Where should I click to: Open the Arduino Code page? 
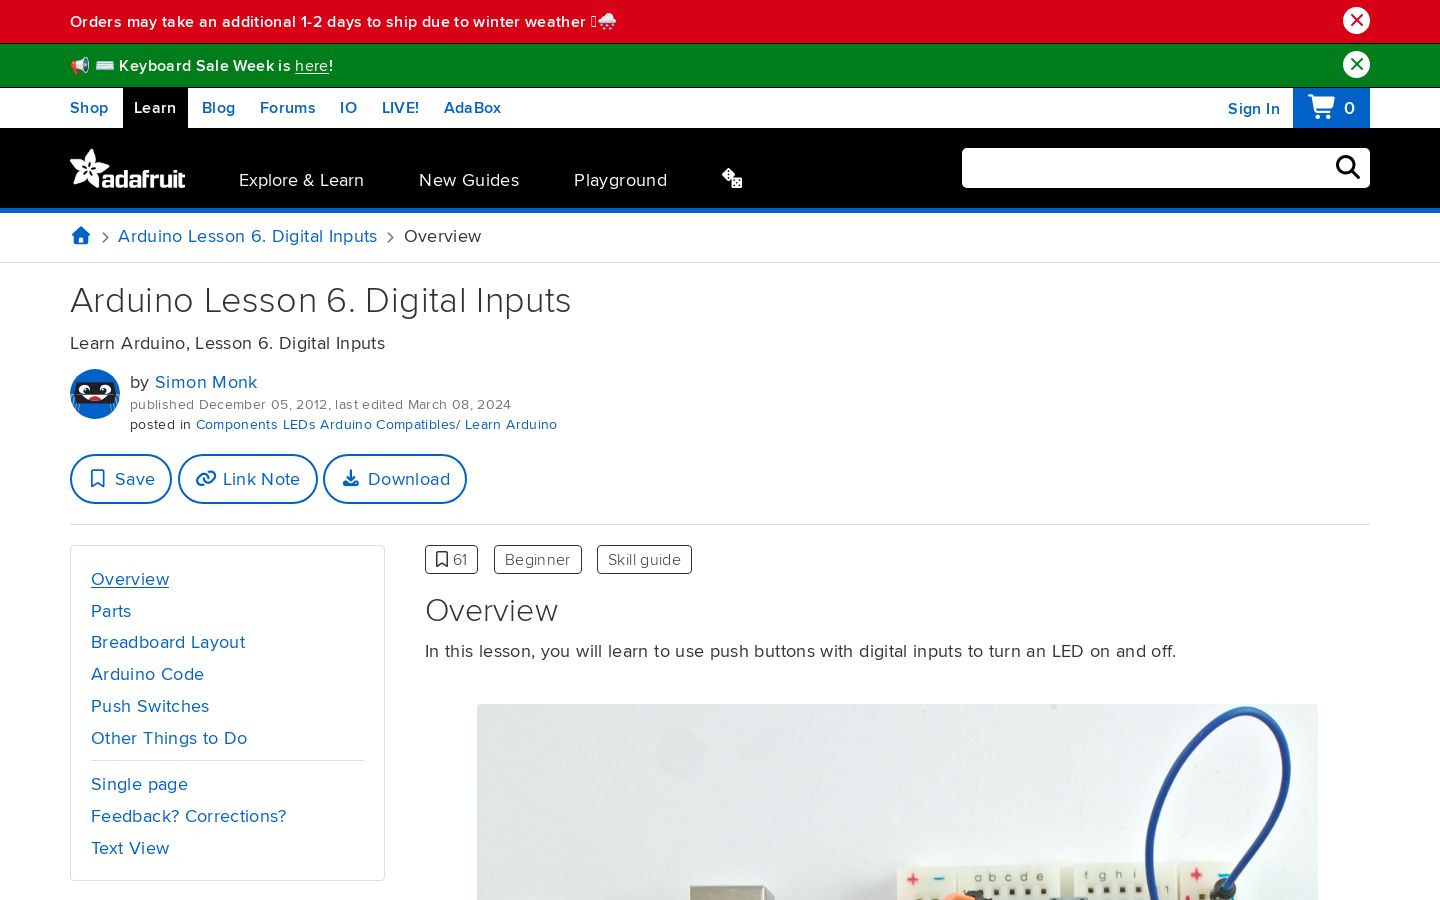(x=147, y=674)
